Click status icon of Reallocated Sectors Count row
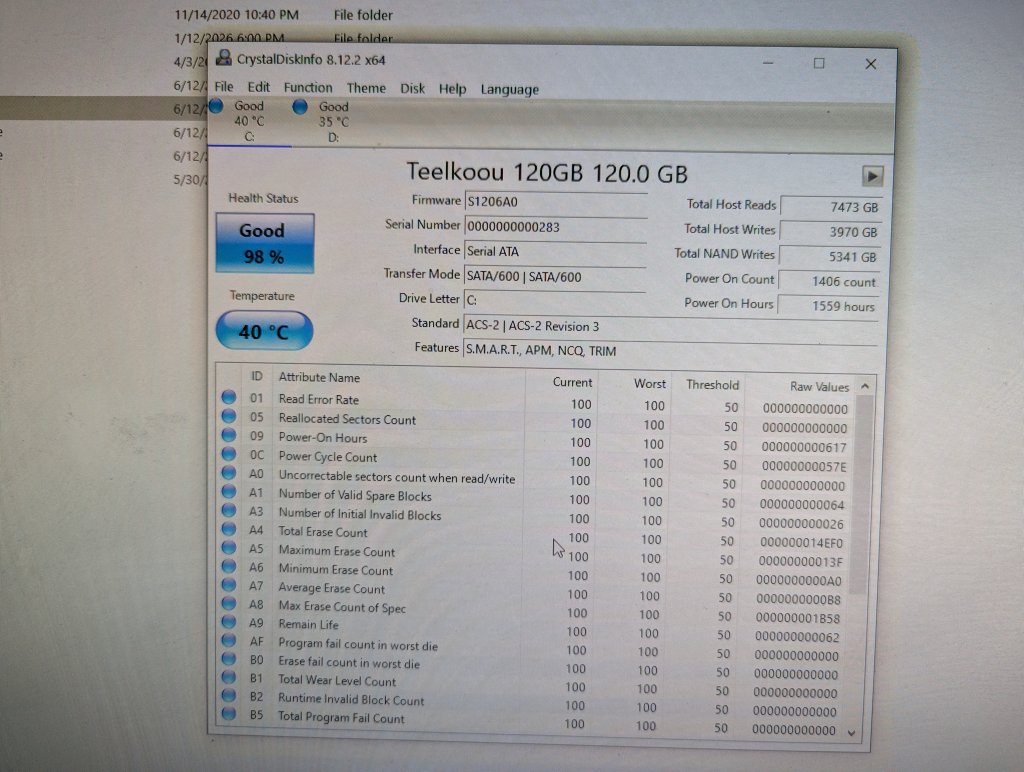The height and width of the screenshot is (772, 1024). pyautogui.click(x=229, y=415)
